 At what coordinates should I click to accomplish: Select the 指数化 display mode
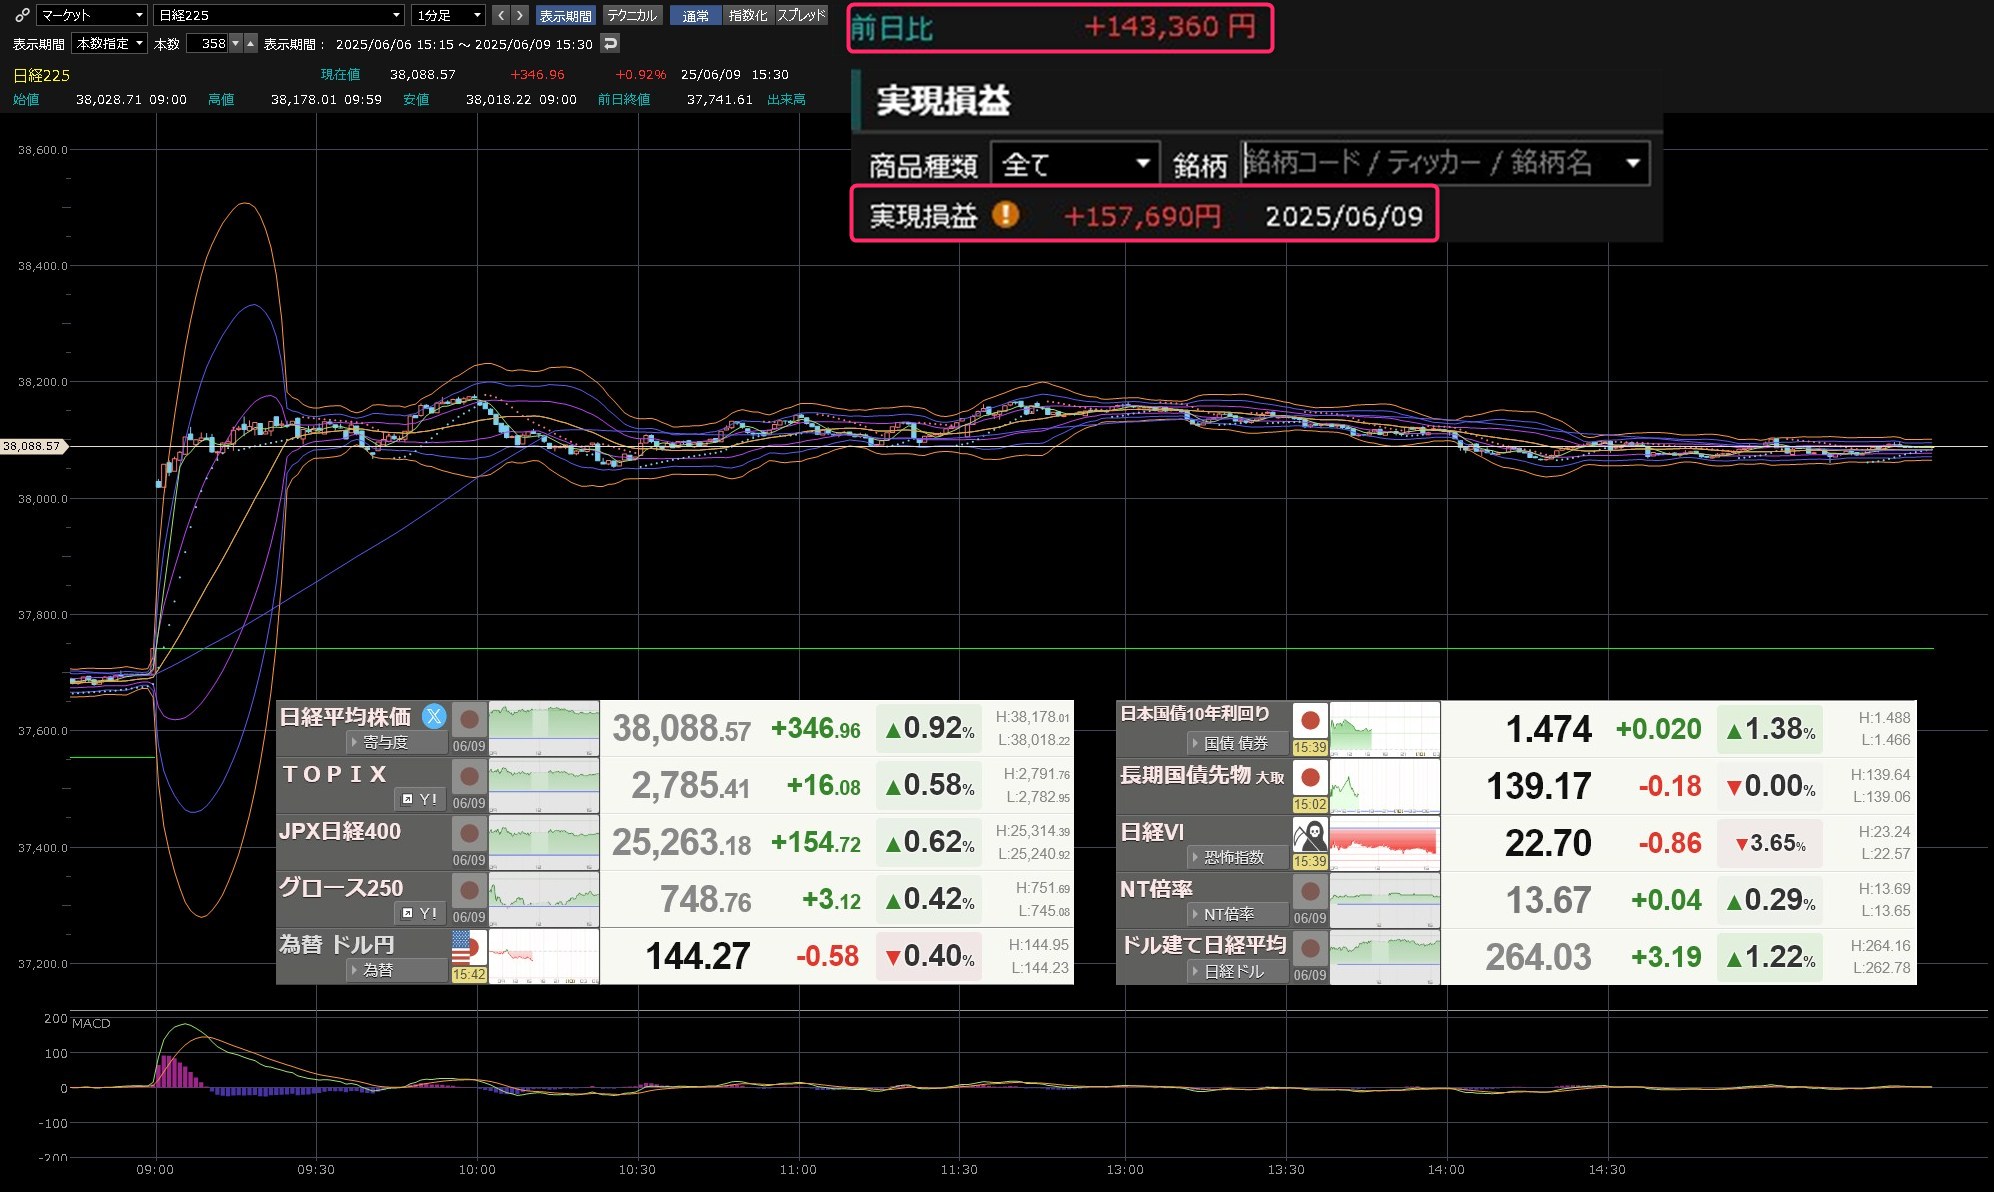click(748, 15)
